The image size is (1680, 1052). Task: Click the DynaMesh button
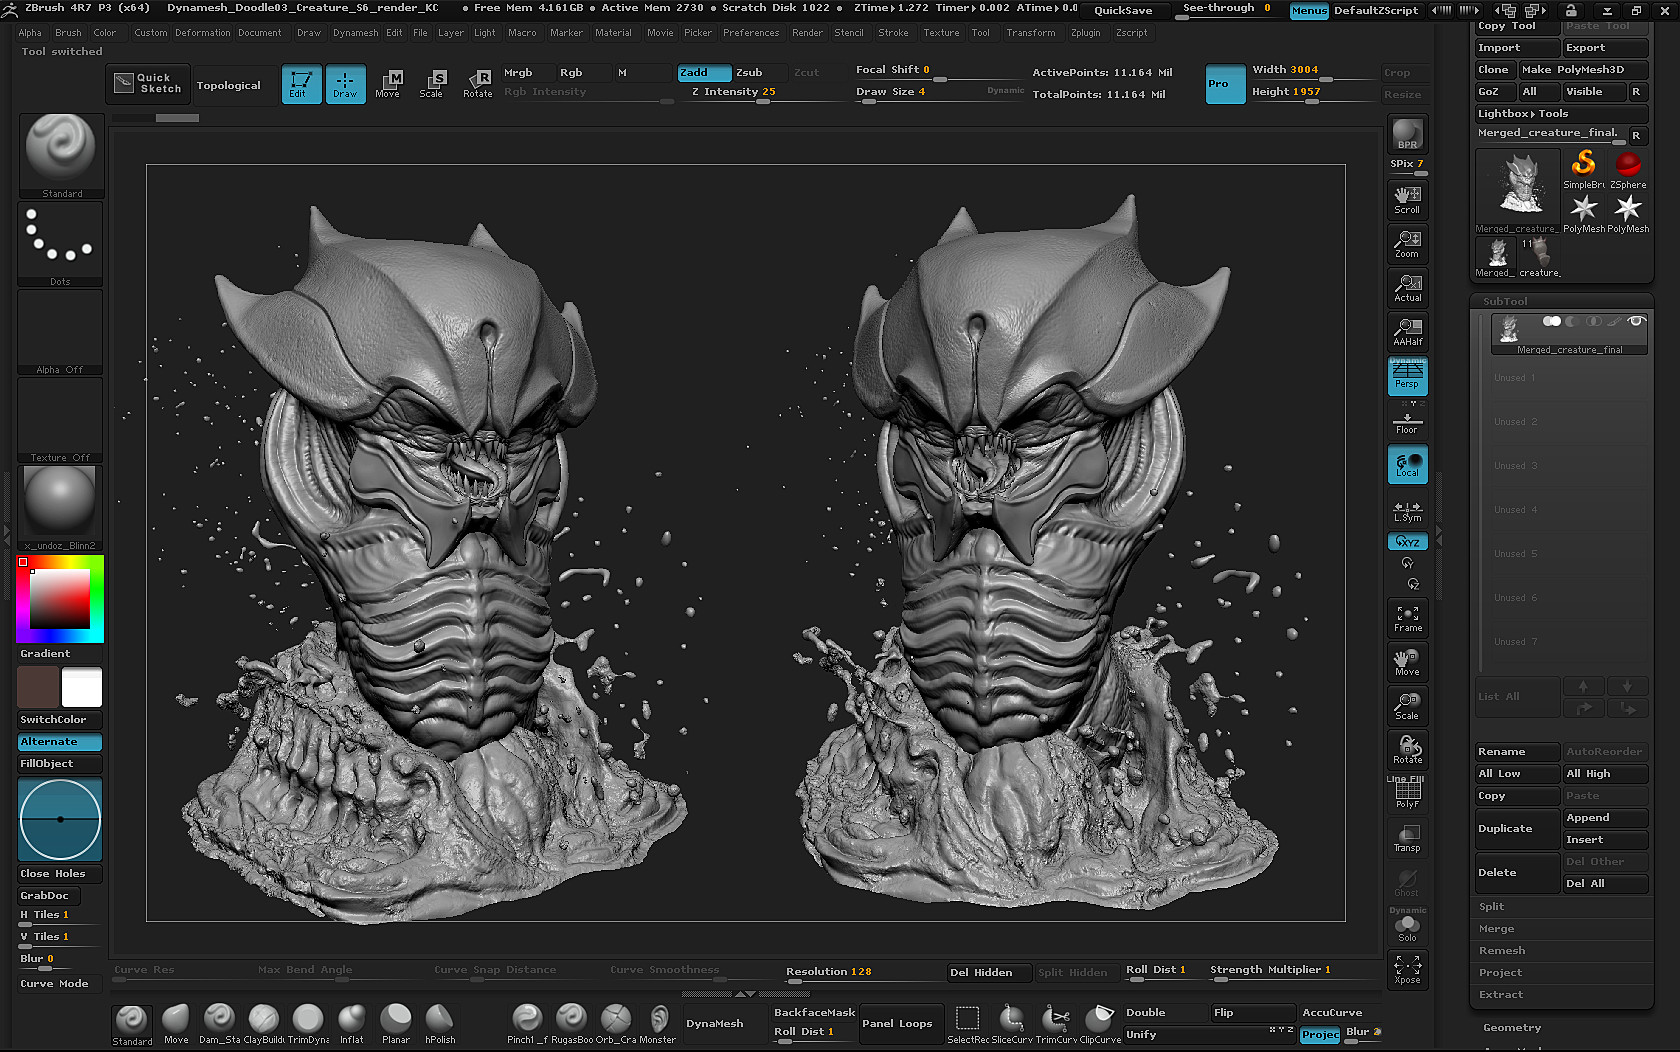[715, 1024]
